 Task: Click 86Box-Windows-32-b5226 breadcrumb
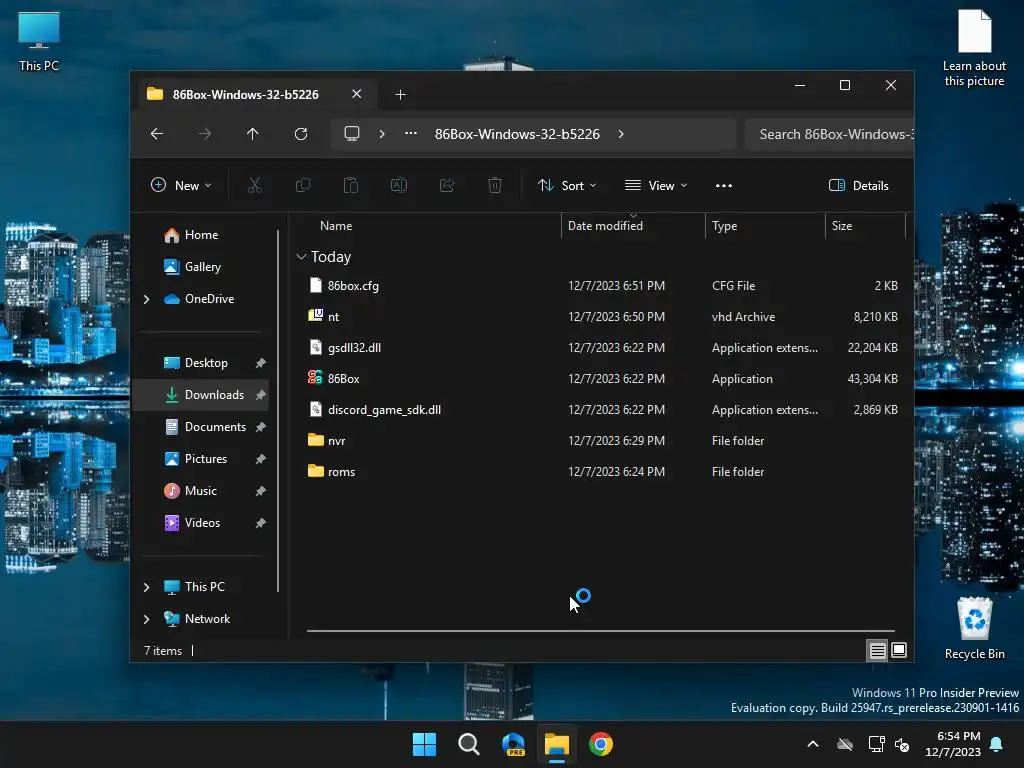tap(517, 134)
